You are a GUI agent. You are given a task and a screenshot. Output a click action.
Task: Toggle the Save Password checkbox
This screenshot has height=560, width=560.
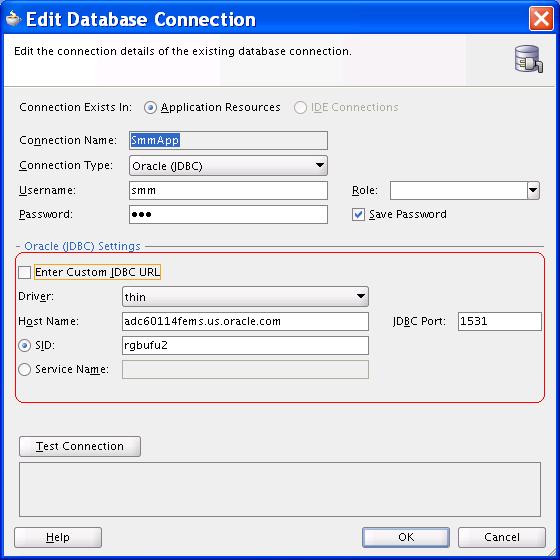(x=358, y=215)
